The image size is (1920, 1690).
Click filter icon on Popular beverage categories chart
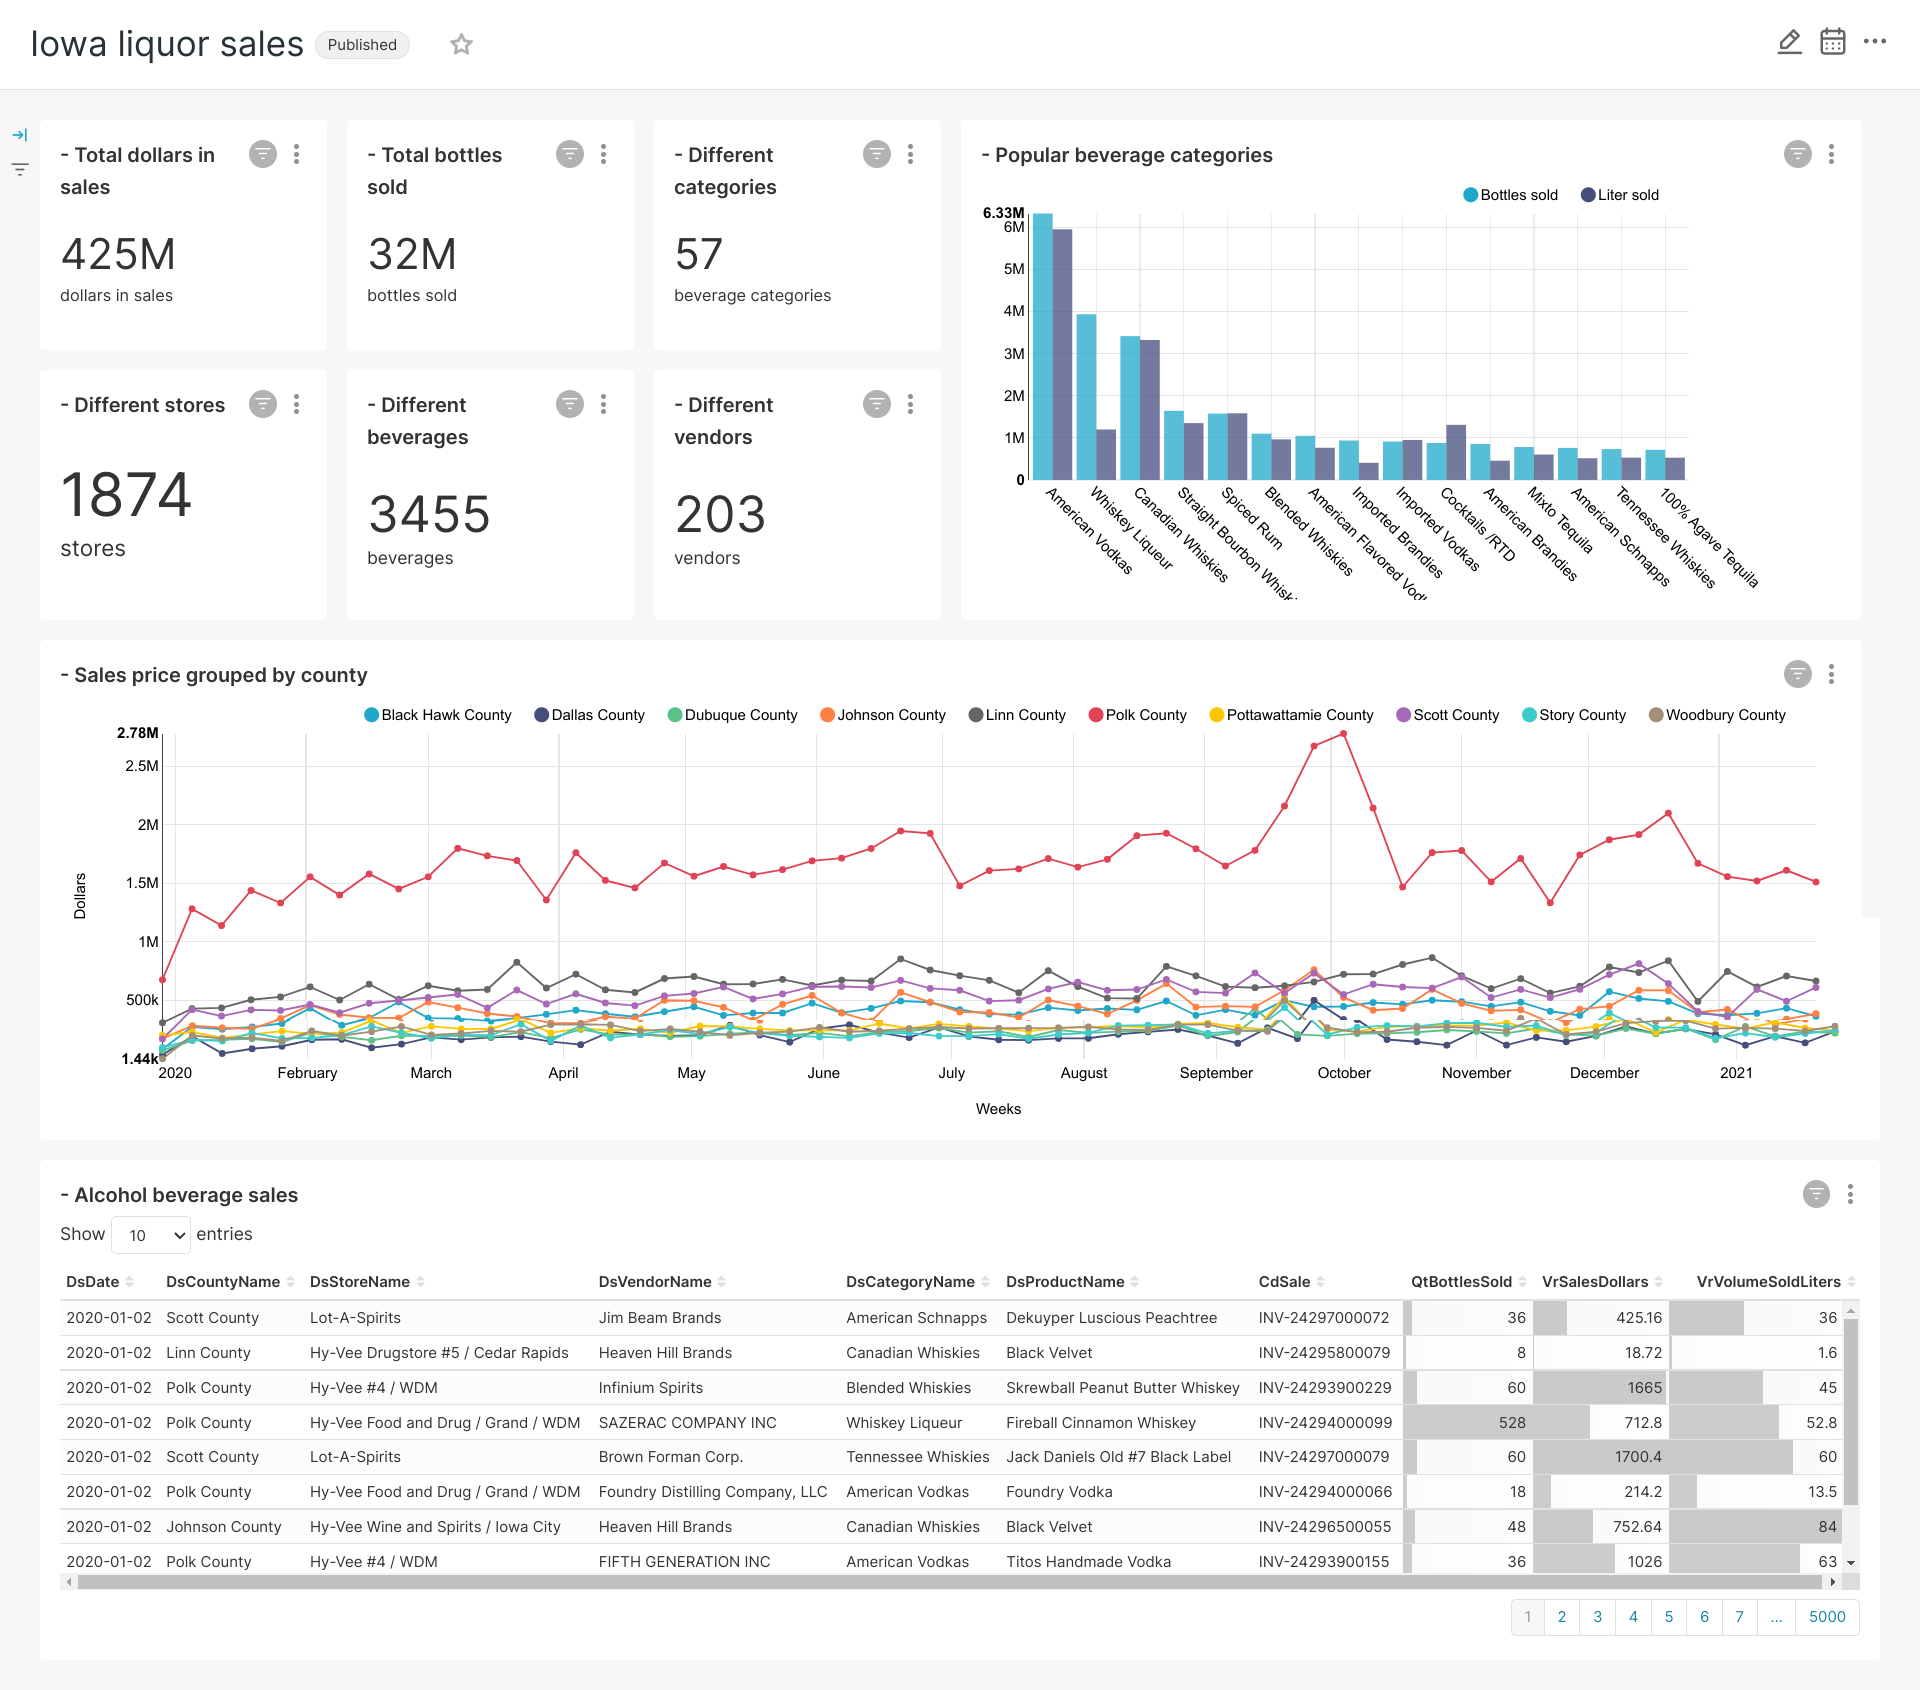tap(1797, 154)
